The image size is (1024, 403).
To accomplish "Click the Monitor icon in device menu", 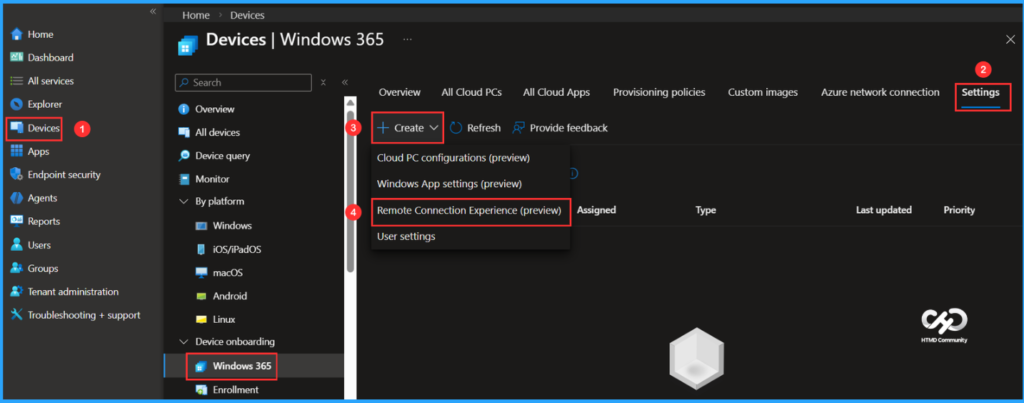I will [x=184, y=179].
